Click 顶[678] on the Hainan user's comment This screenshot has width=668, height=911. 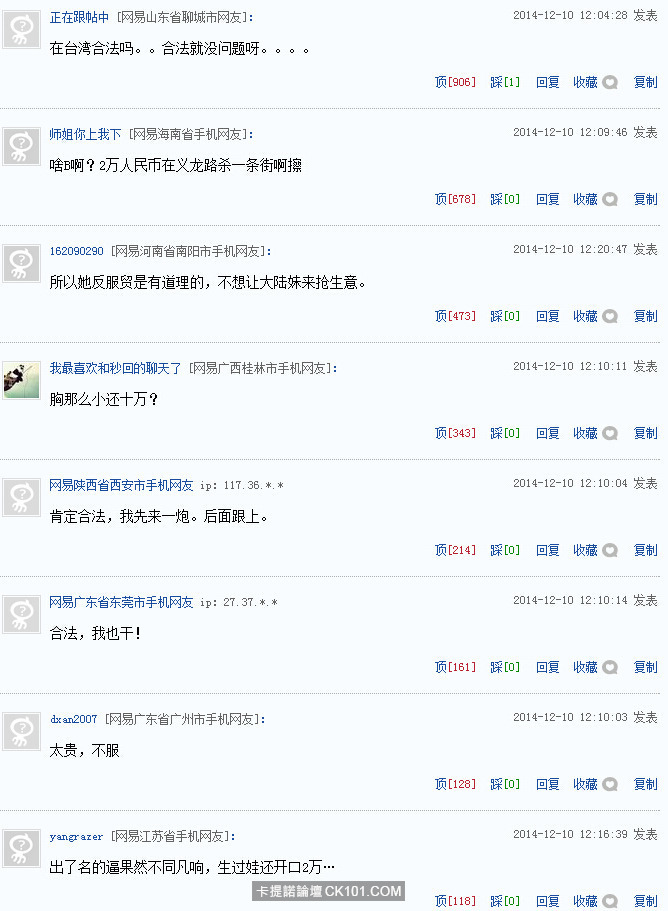(455, 200)
